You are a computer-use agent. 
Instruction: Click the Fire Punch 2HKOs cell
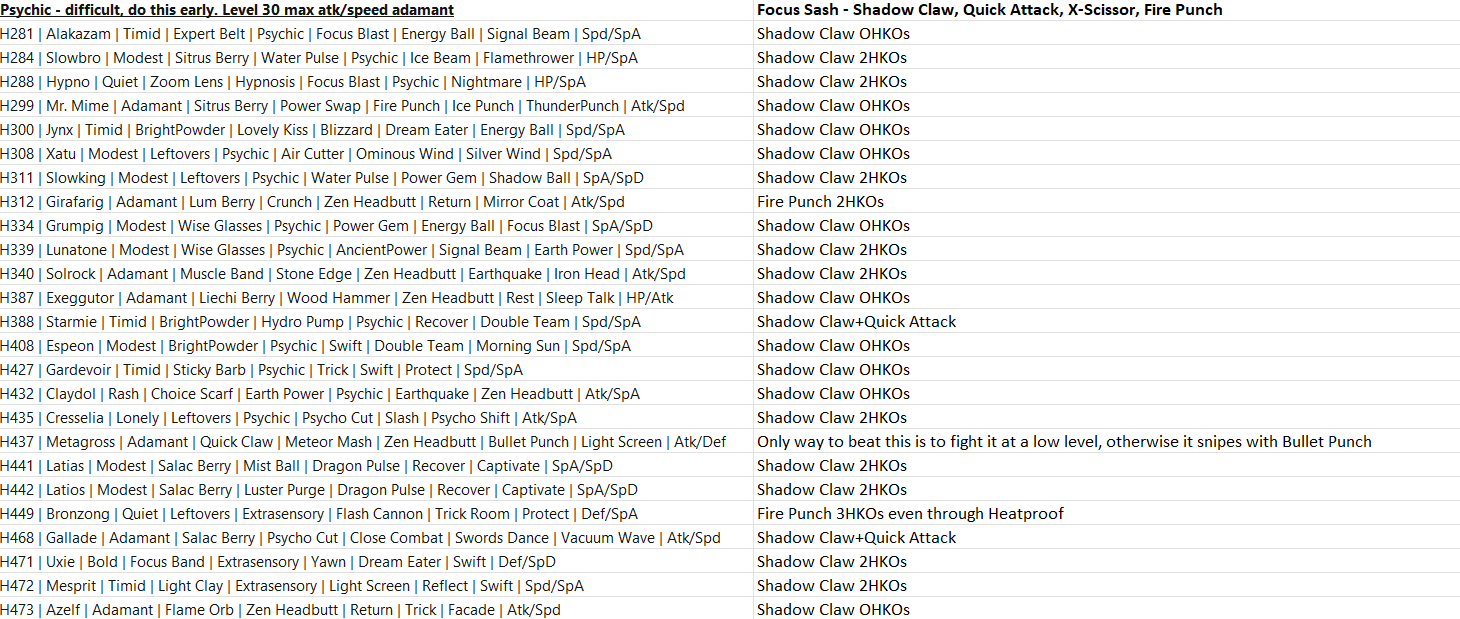tap(820, 202)
